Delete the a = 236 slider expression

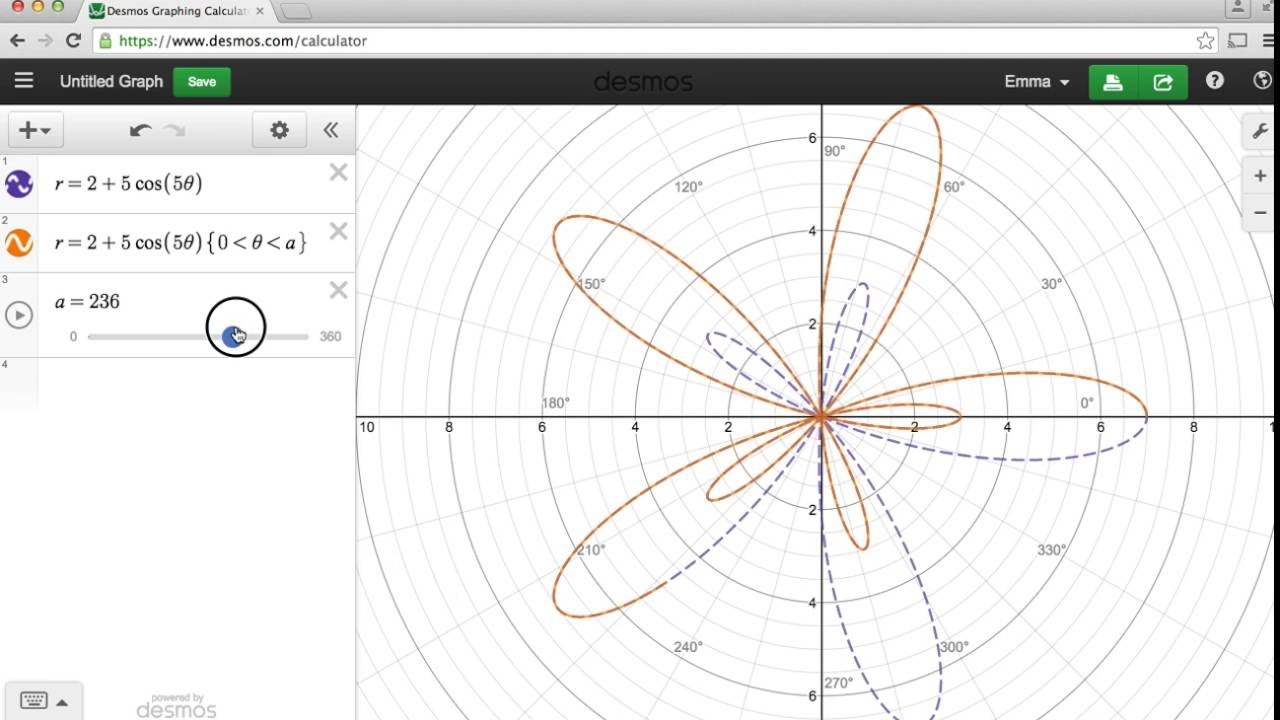[338, 290]
